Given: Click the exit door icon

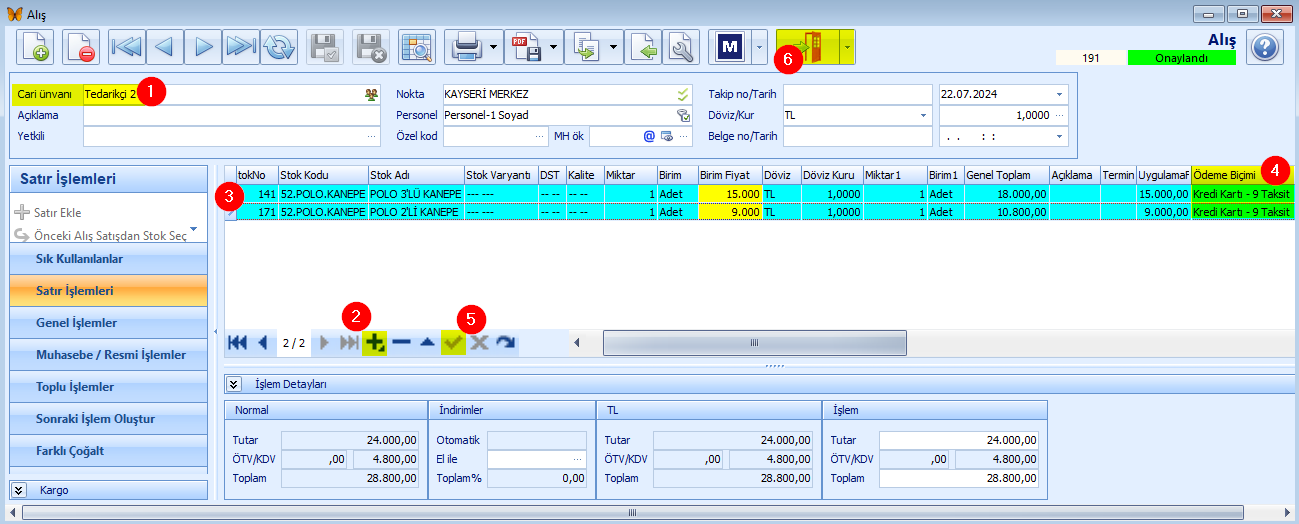Looking at the screenshot, I should pos(808,47).
